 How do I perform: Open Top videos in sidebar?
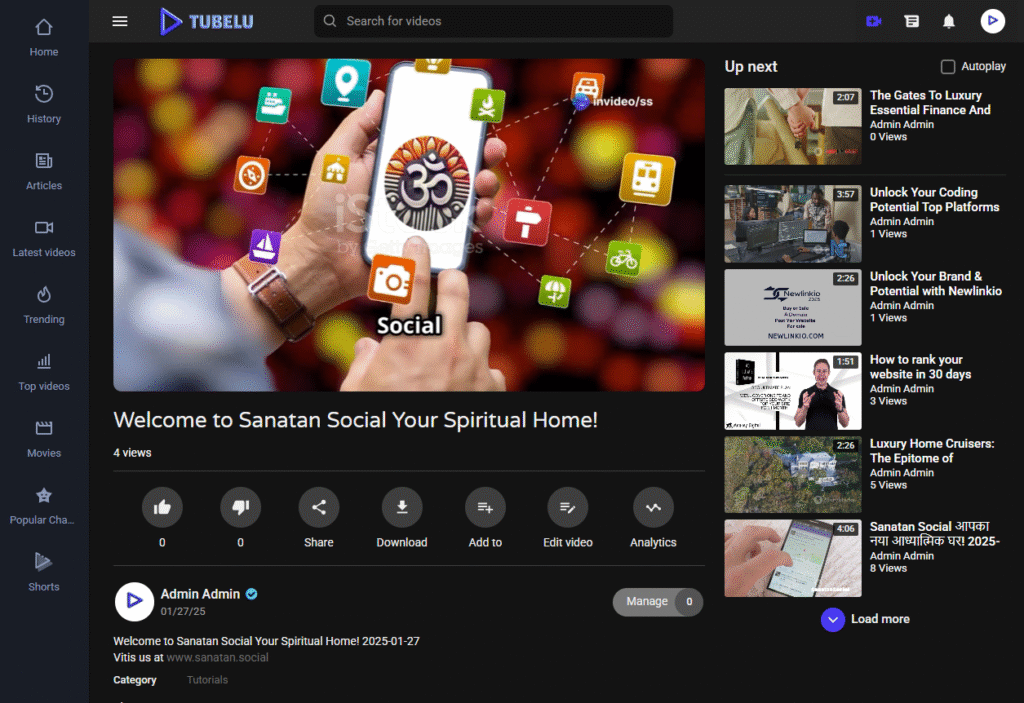click(44, 372)
